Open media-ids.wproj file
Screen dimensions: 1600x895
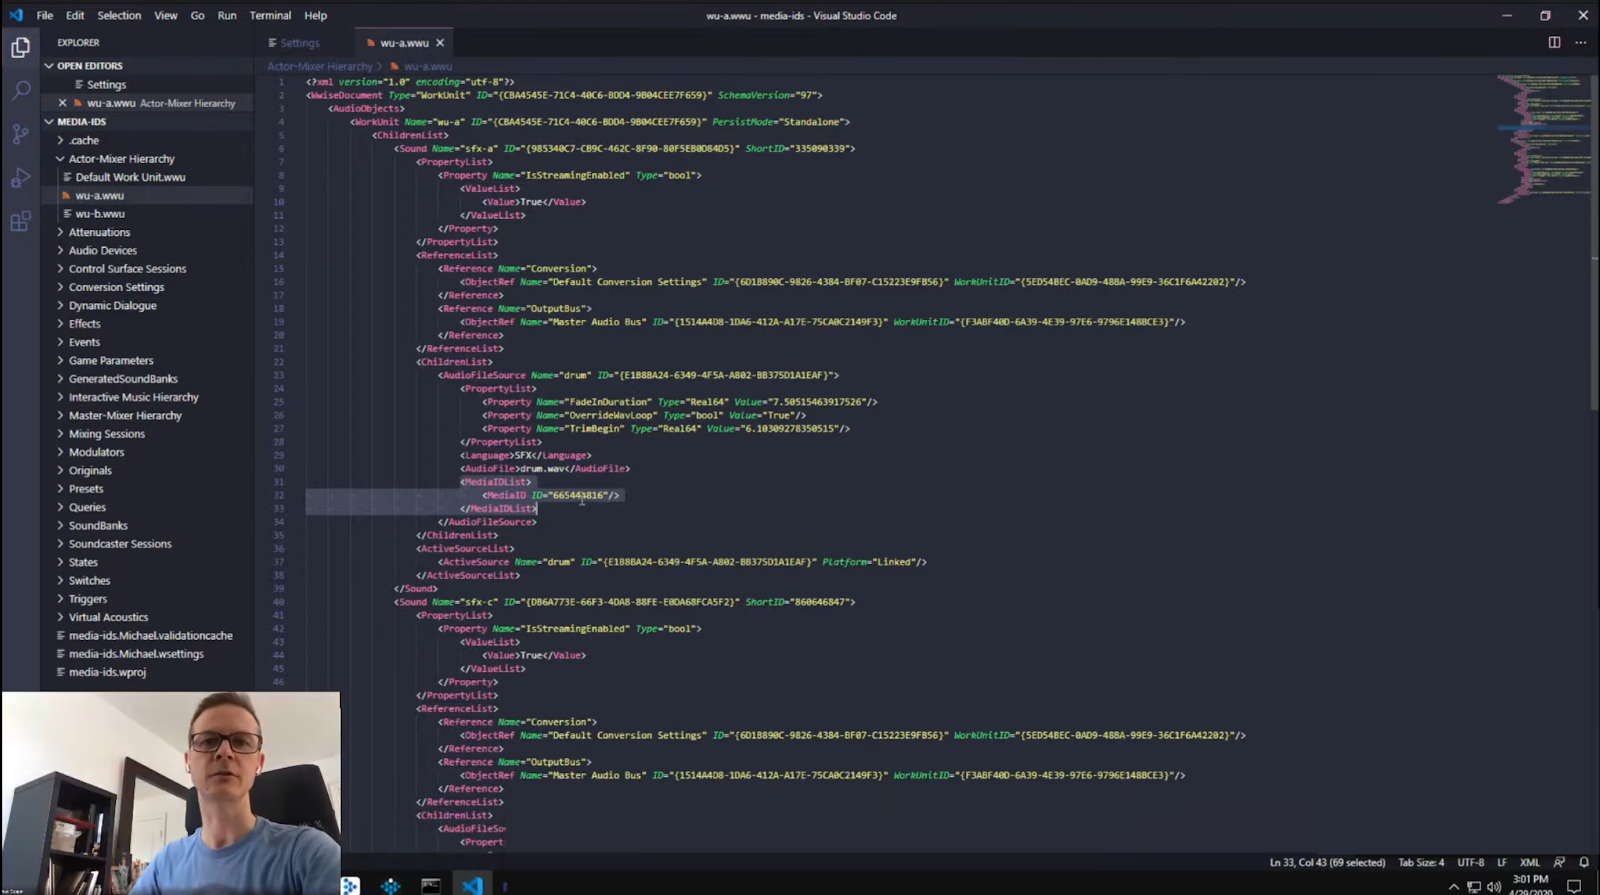pyautogui.click(x=107, y=672)
